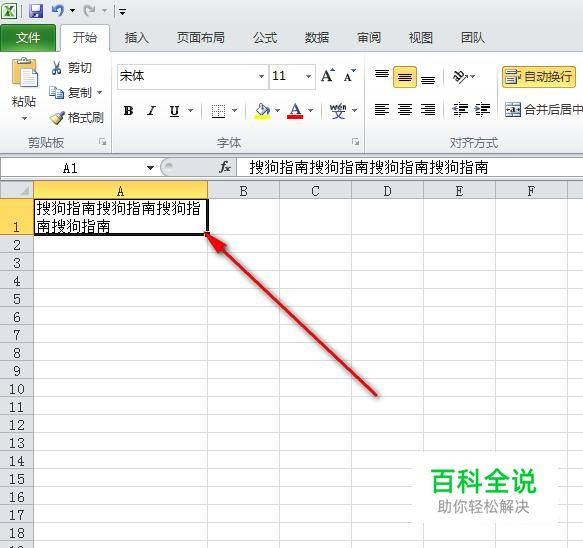The height and width of the screenshot is (548, 583).
Task: Align text left
Action: click(382, 109)
